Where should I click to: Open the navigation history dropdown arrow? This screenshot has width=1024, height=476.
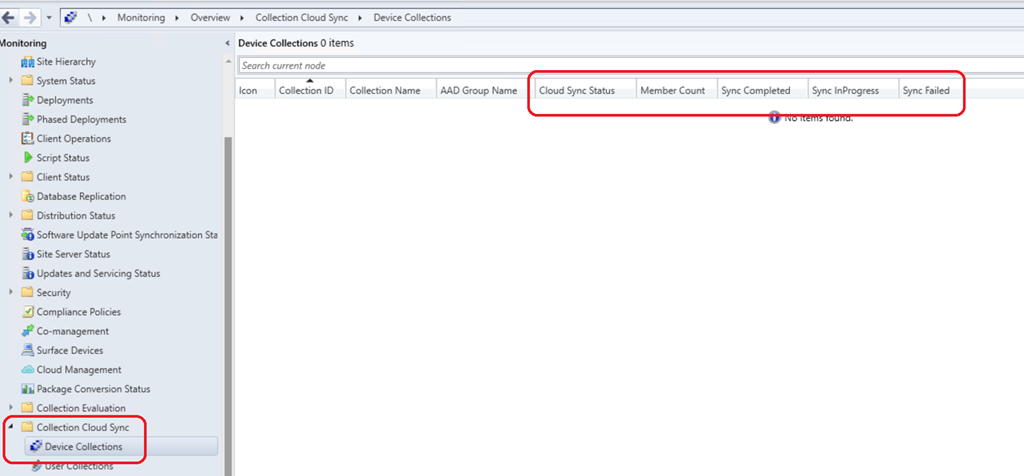(49, 18)
